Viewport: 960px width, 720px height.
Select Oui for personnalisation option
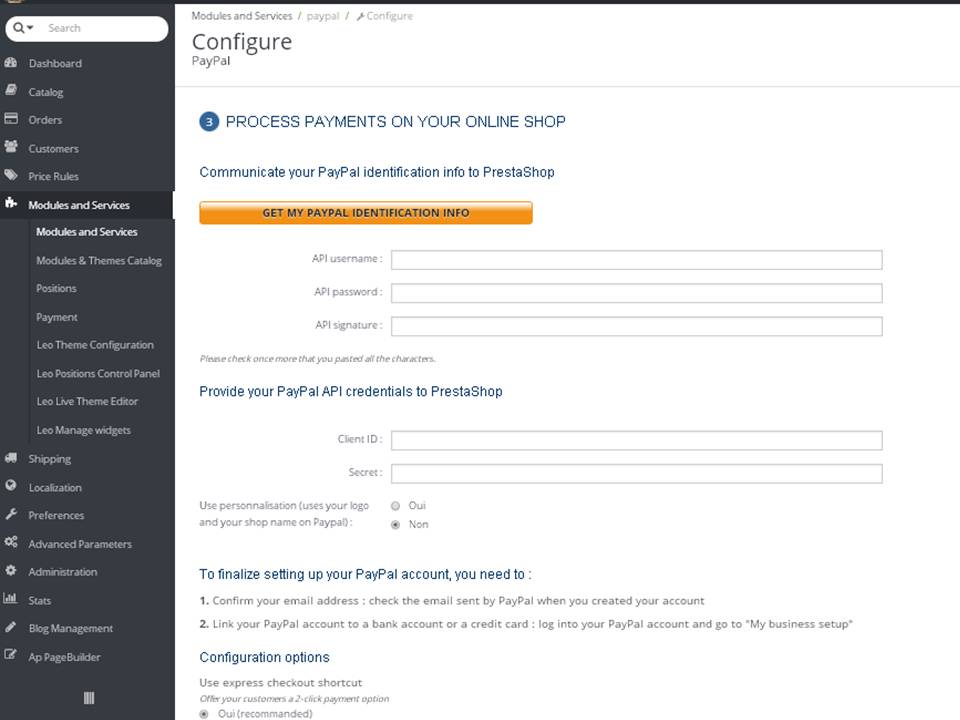coord(396,506)
